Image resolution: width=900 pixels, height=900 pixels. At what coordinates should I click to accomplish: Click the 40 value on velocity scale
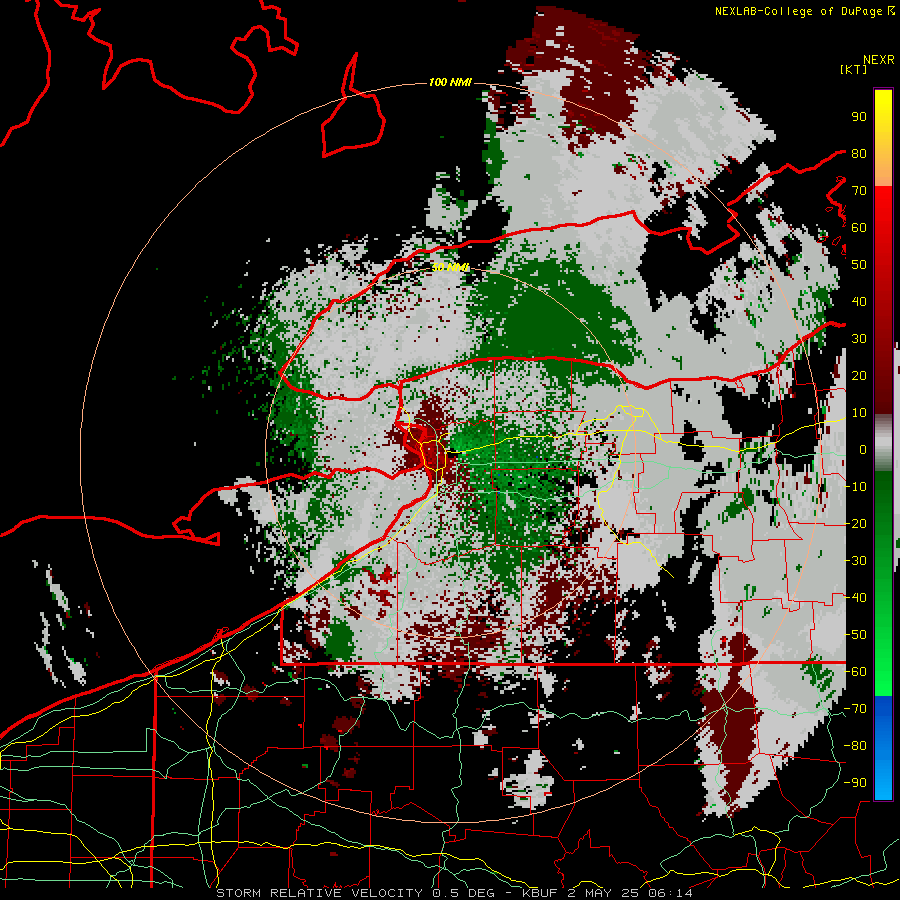pyautogui.click(x=859, y=301)
